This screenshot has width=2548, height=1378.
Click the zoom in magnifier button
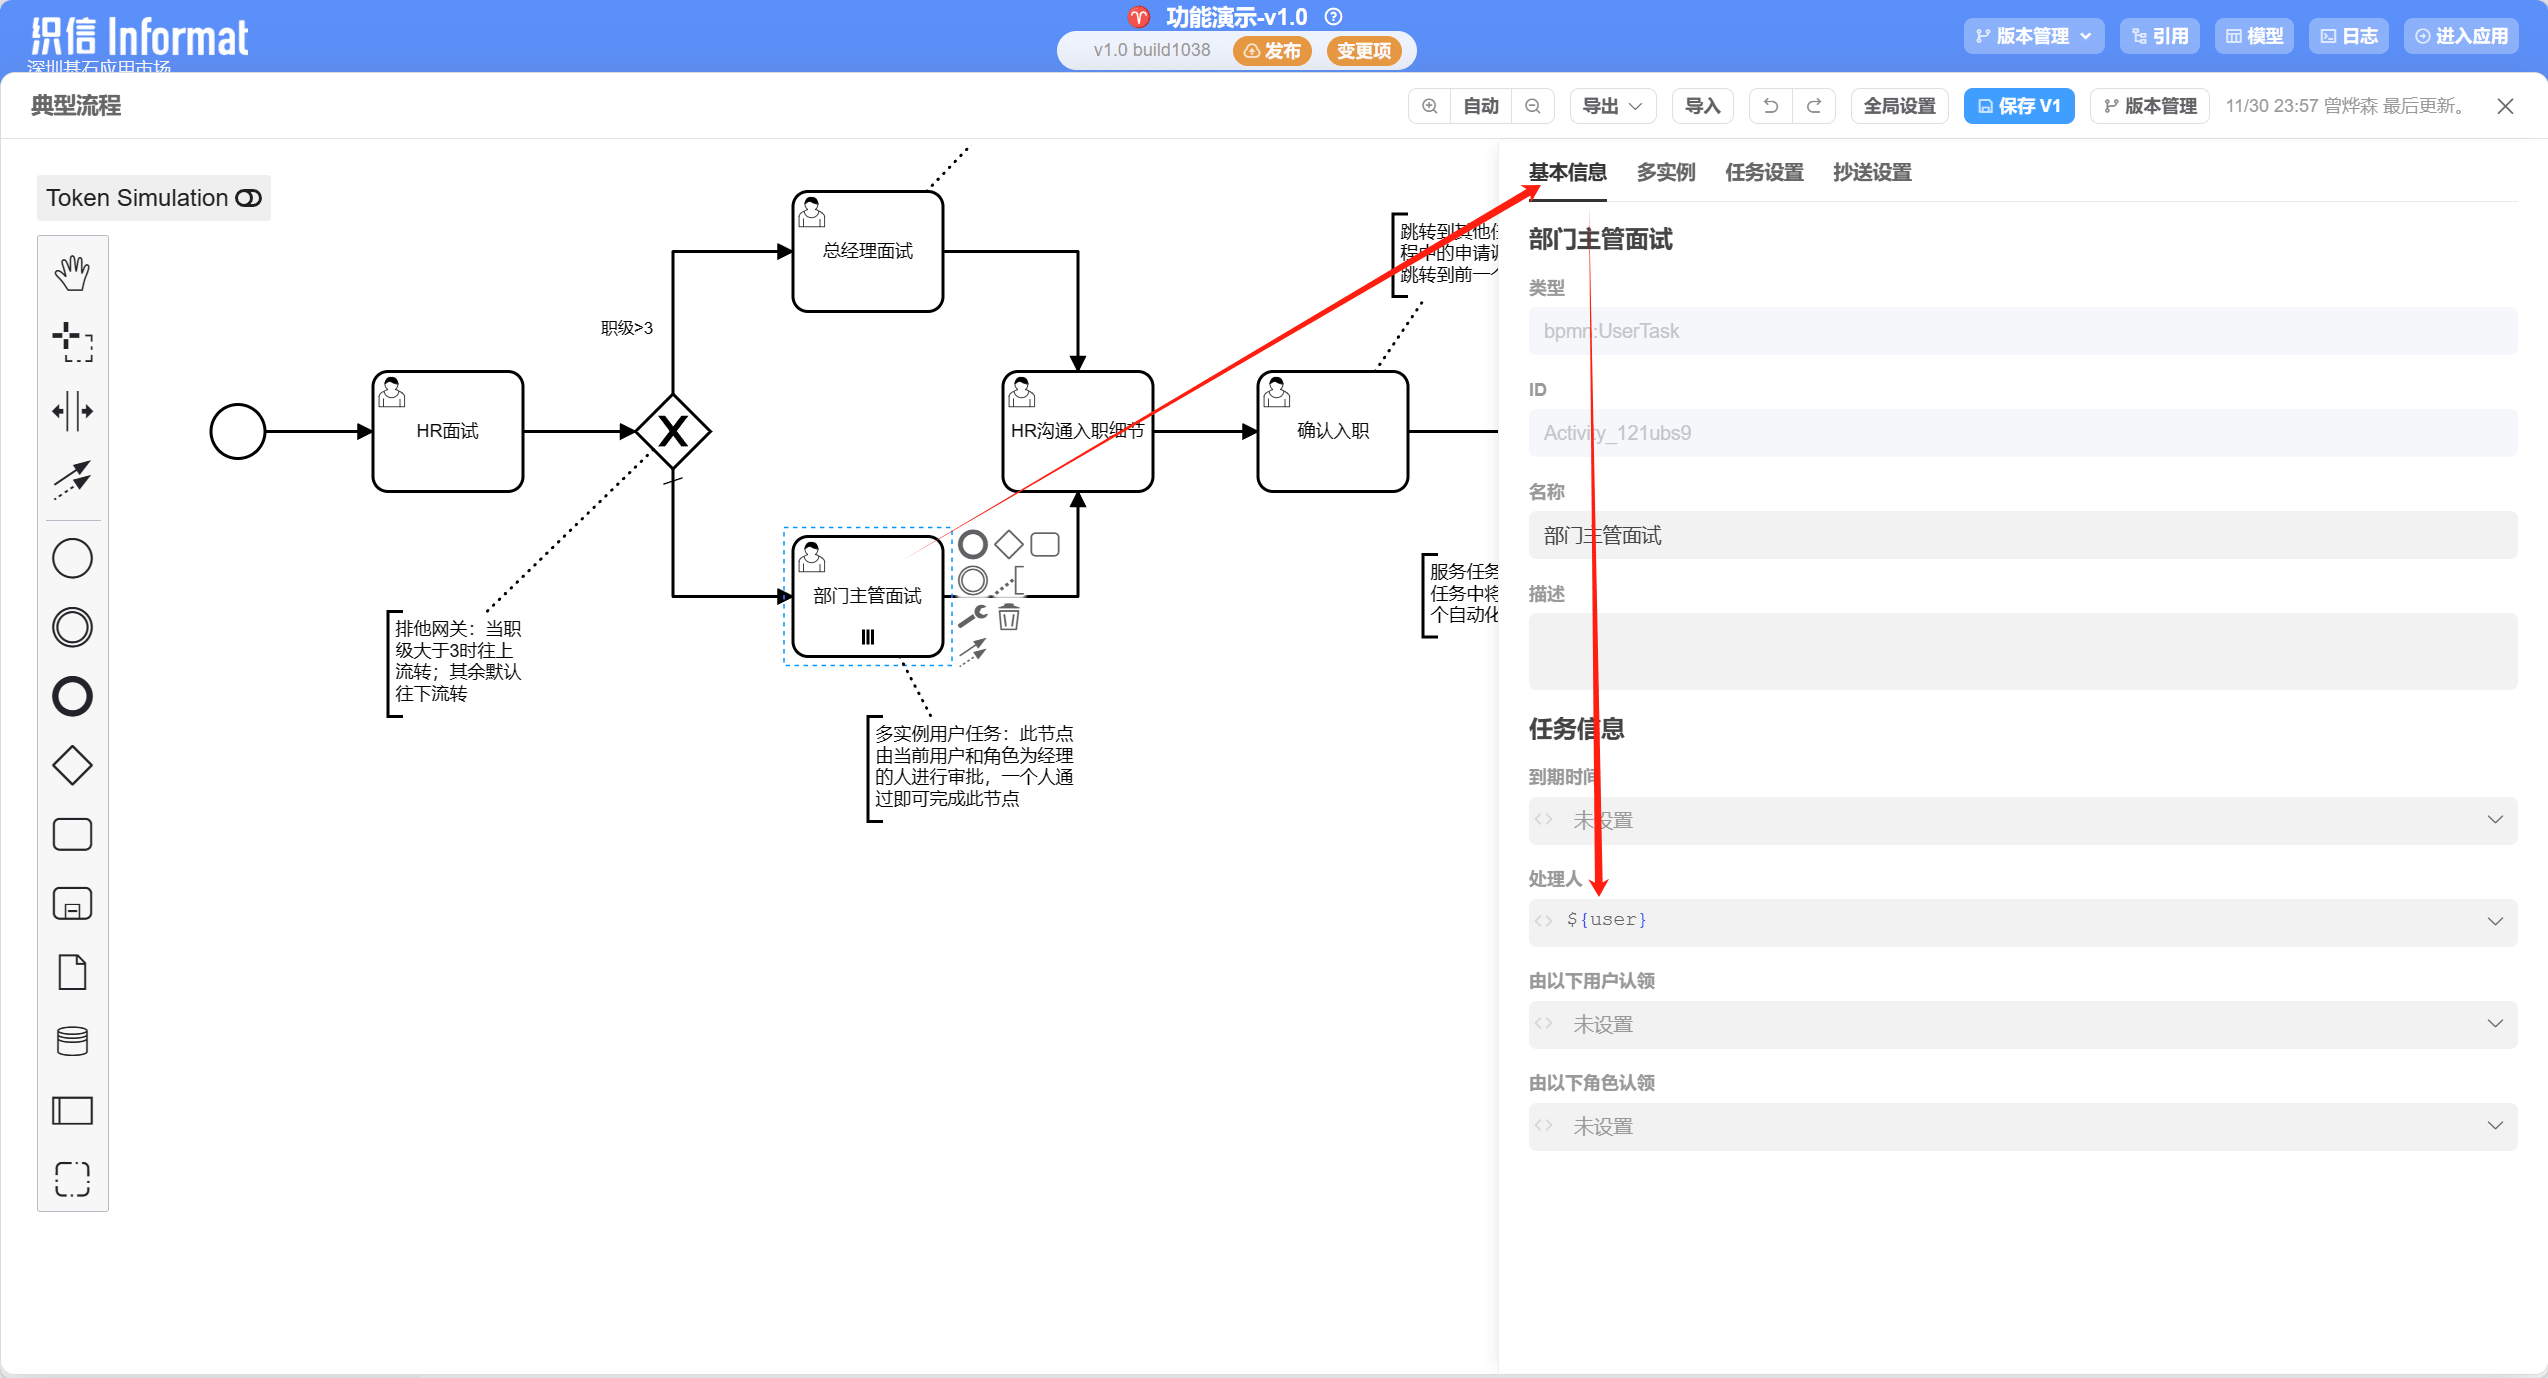pyautogui.click(x=1430, y=106)
